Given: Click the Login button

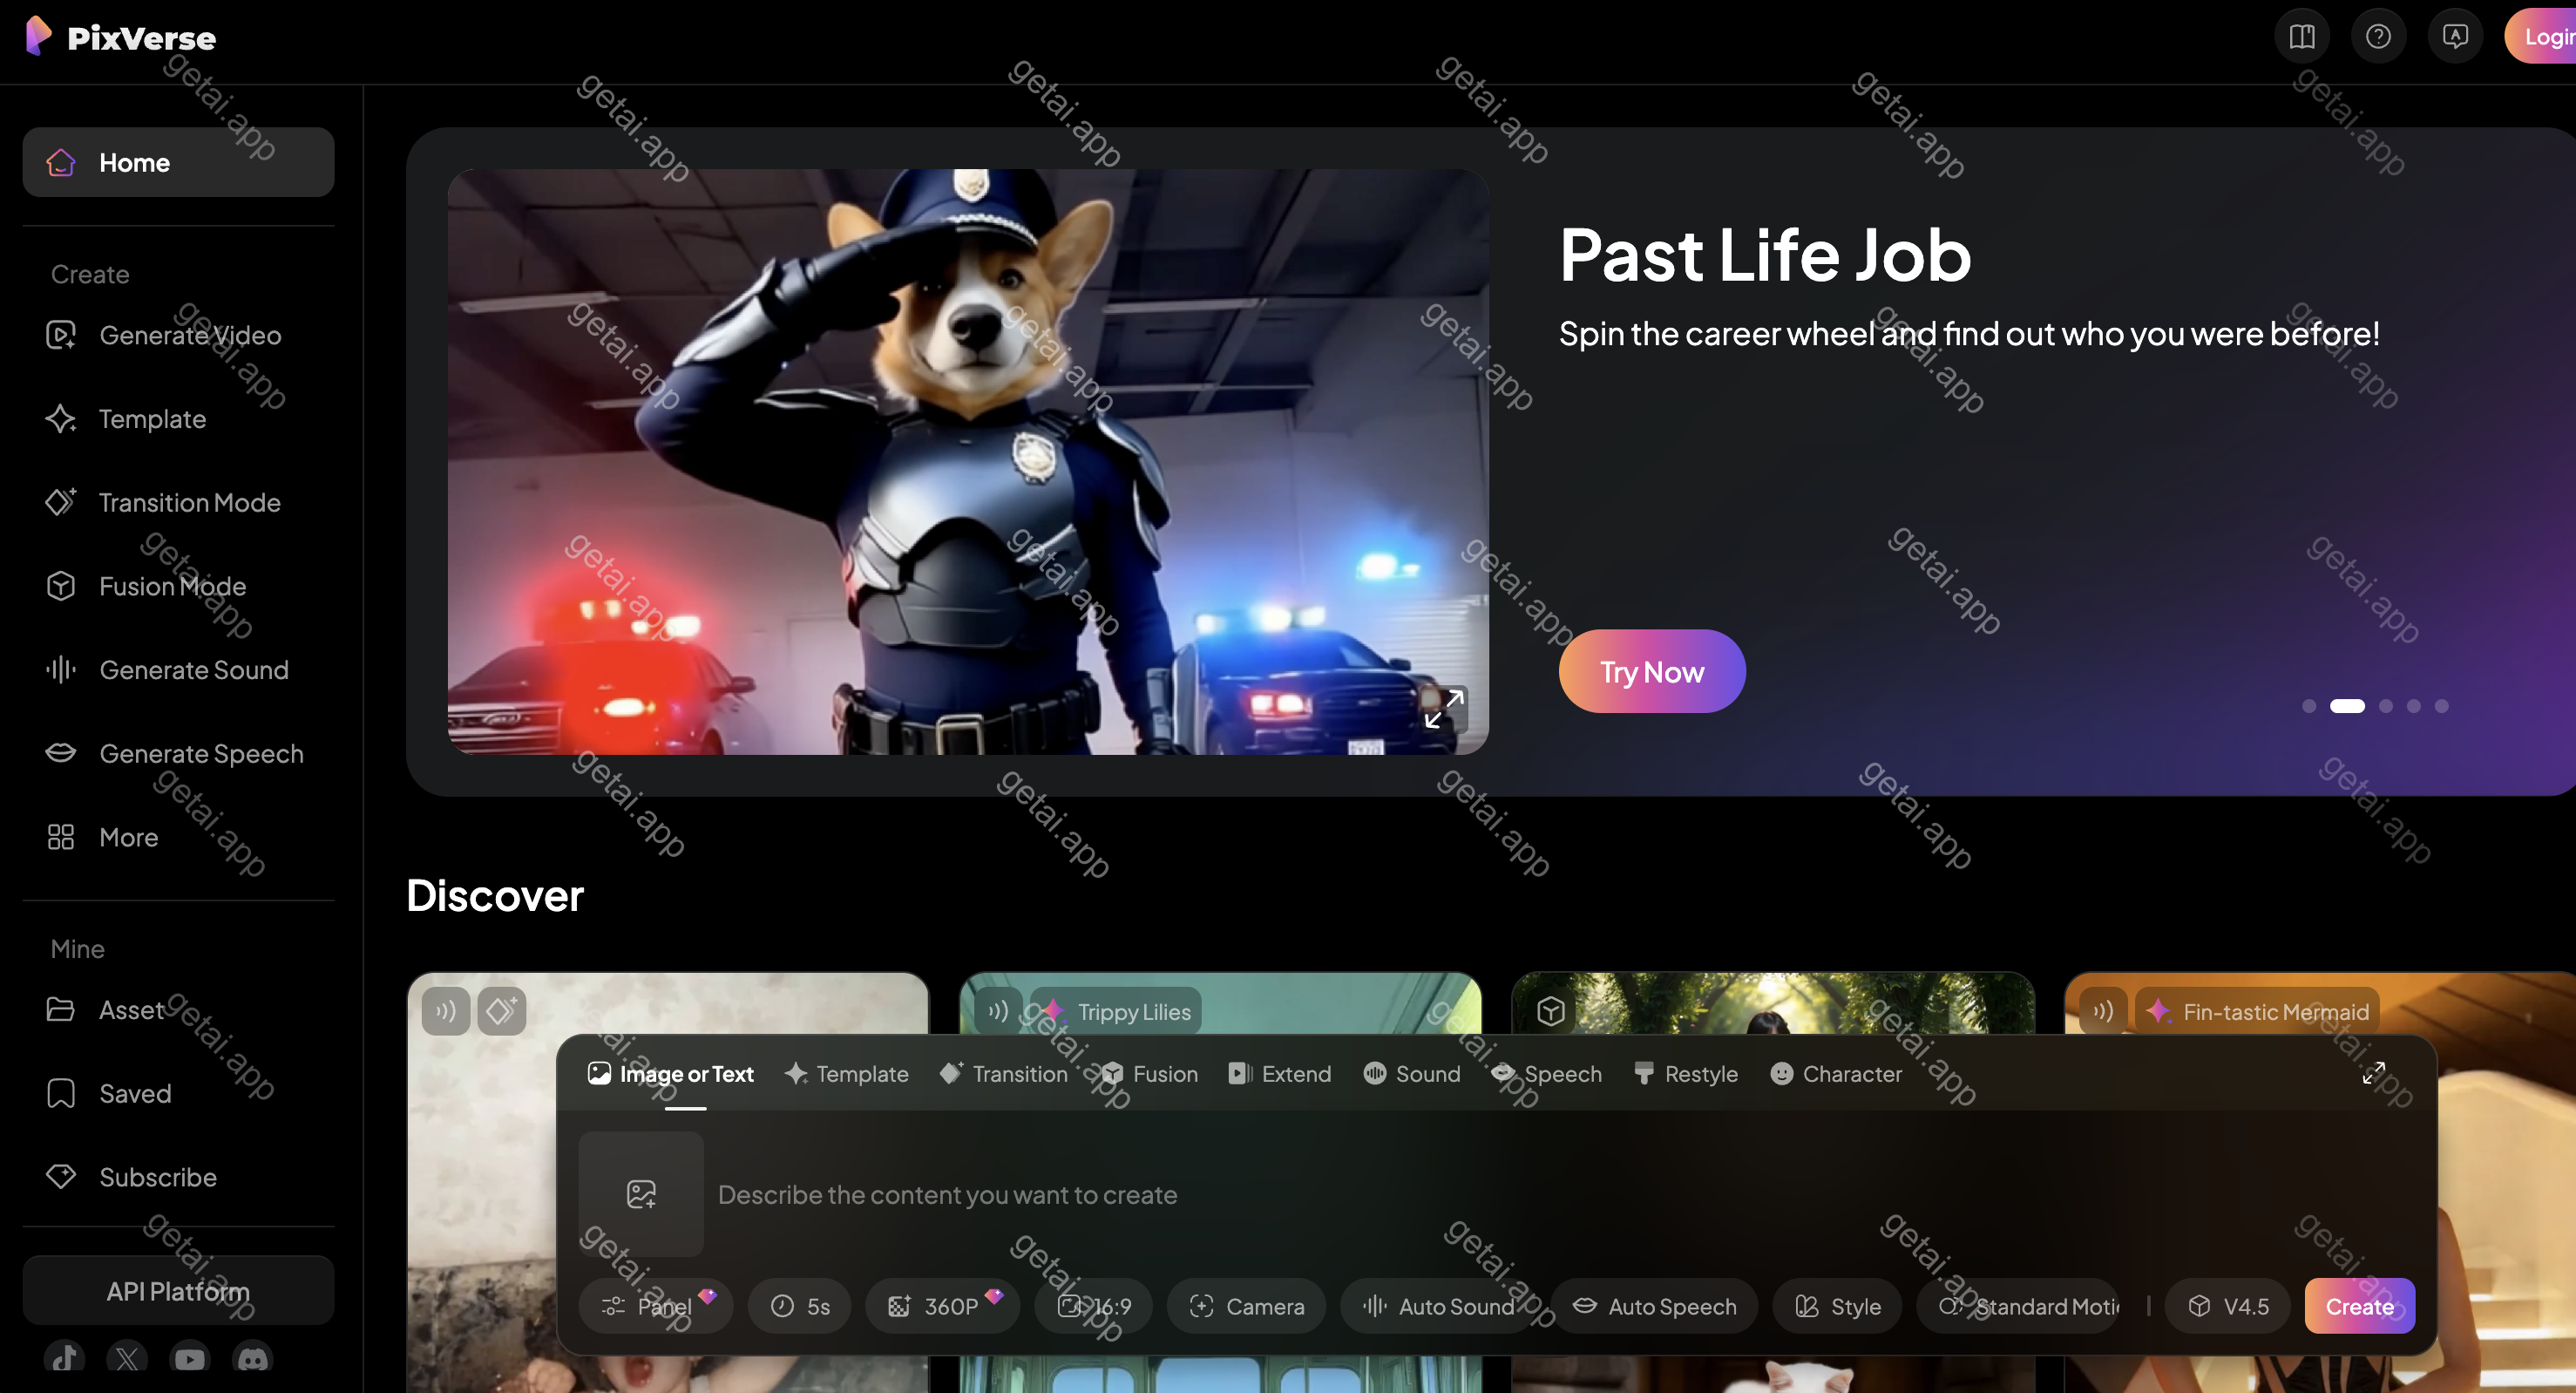Looking at the screenshot, I should [x=2542, y=37].
